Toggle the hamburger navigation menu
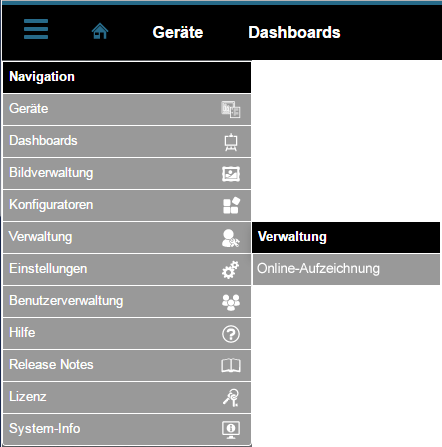This screenshot has height=447, width=442. point(36,29)
